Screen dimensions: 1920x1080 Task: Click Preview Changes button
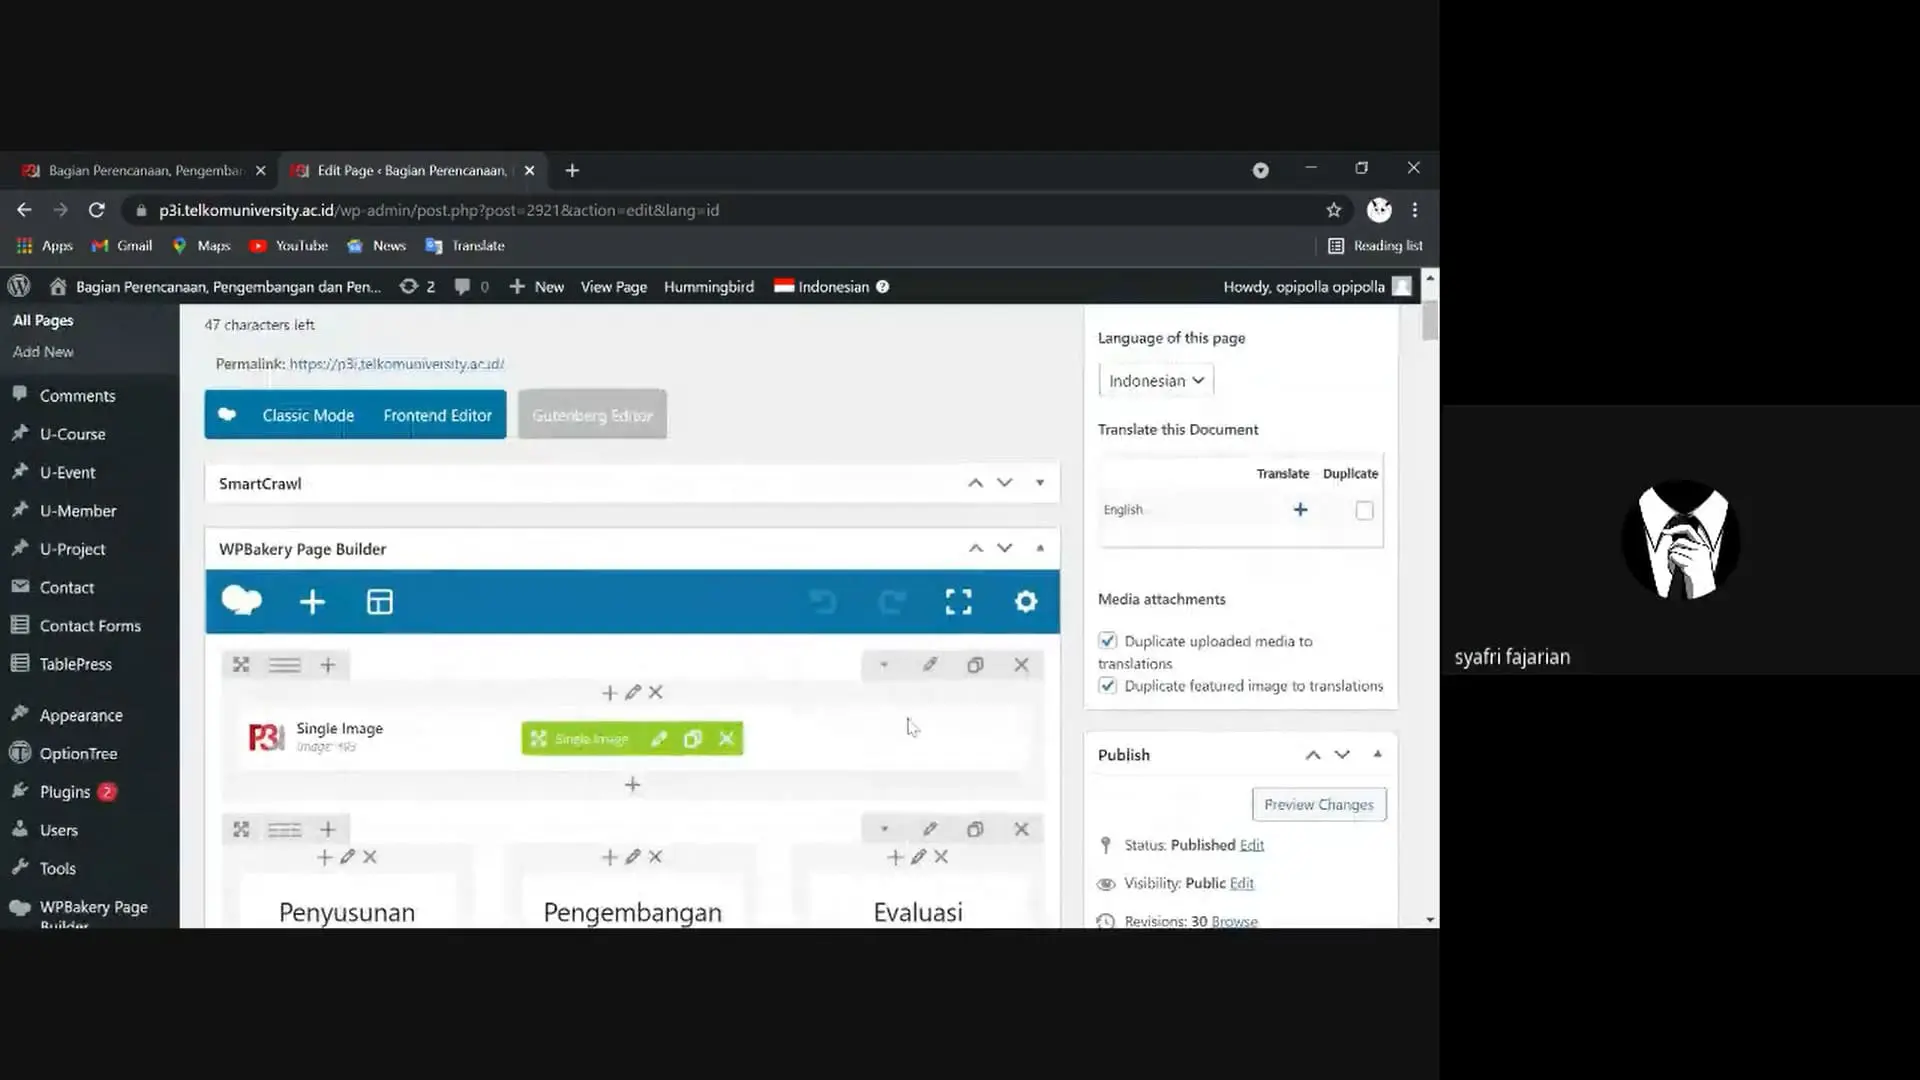point(1319,805)
